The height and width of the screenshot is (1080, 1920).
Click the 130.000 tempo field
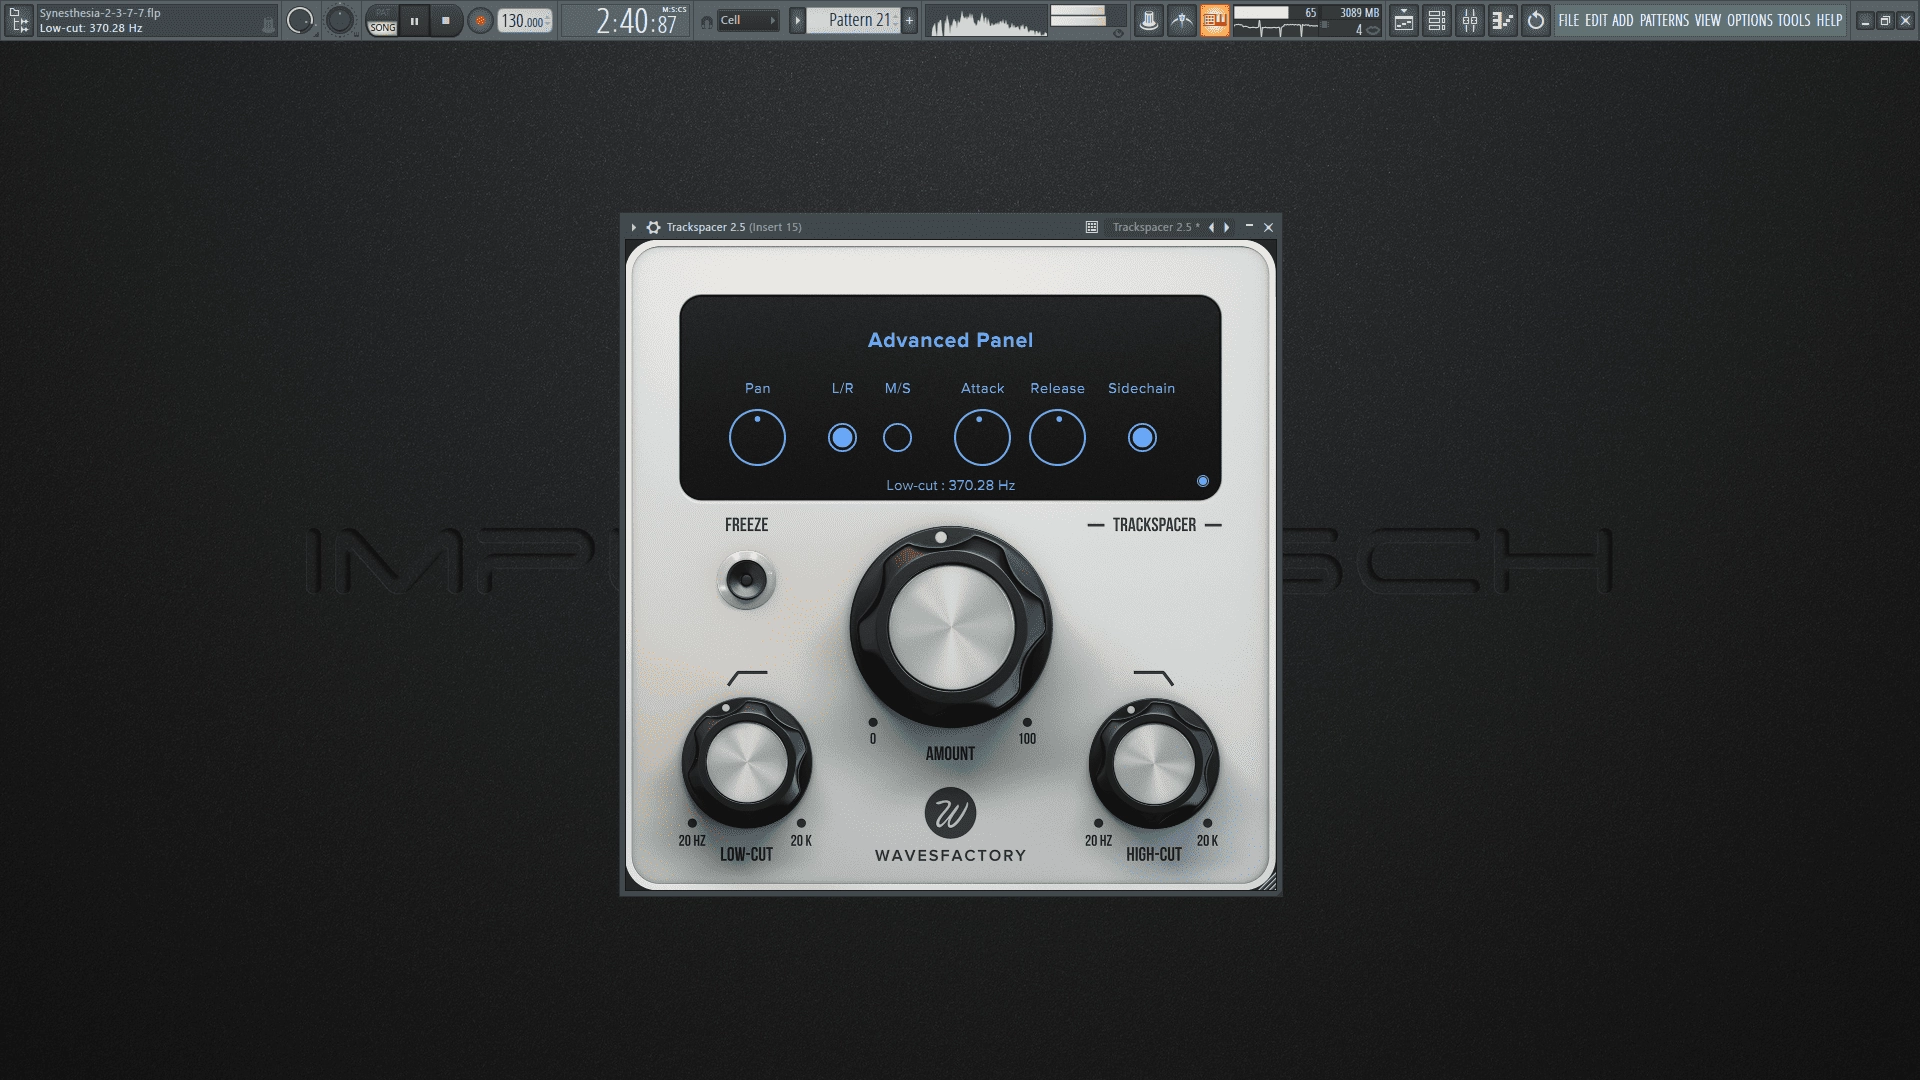525,21
